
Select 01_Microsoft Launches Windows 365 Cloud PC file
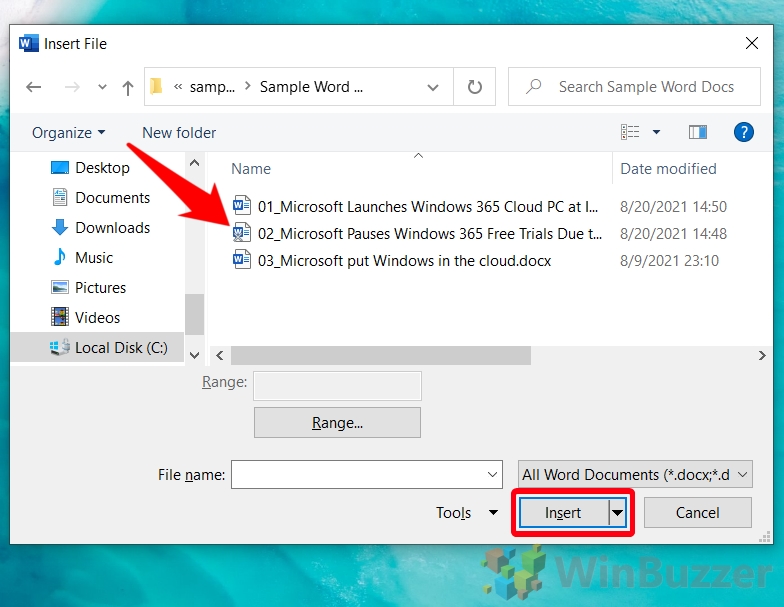(428, 206)
